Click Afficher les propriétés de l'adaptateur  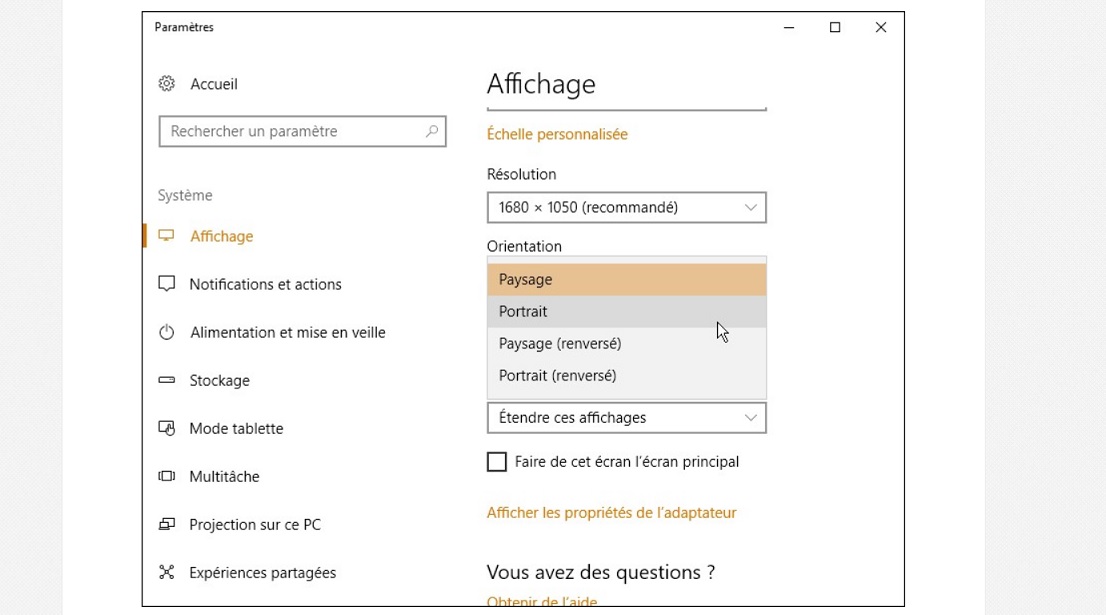(611, 512)
